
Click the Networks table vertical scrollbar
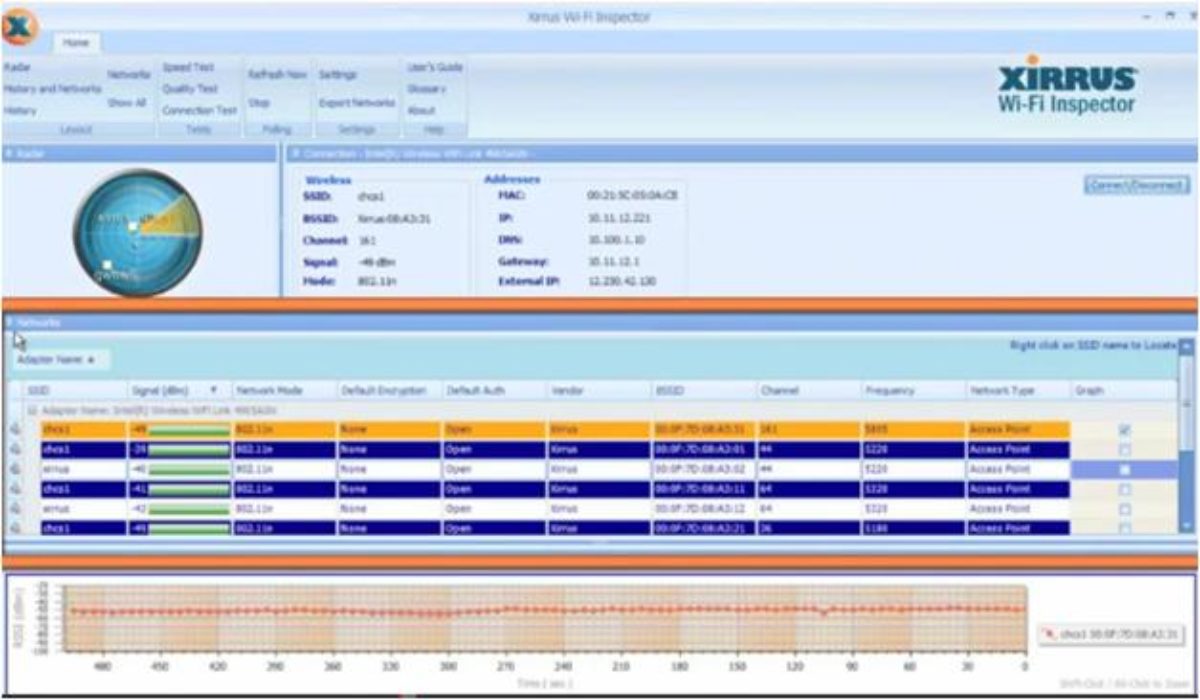(1187, 437)
